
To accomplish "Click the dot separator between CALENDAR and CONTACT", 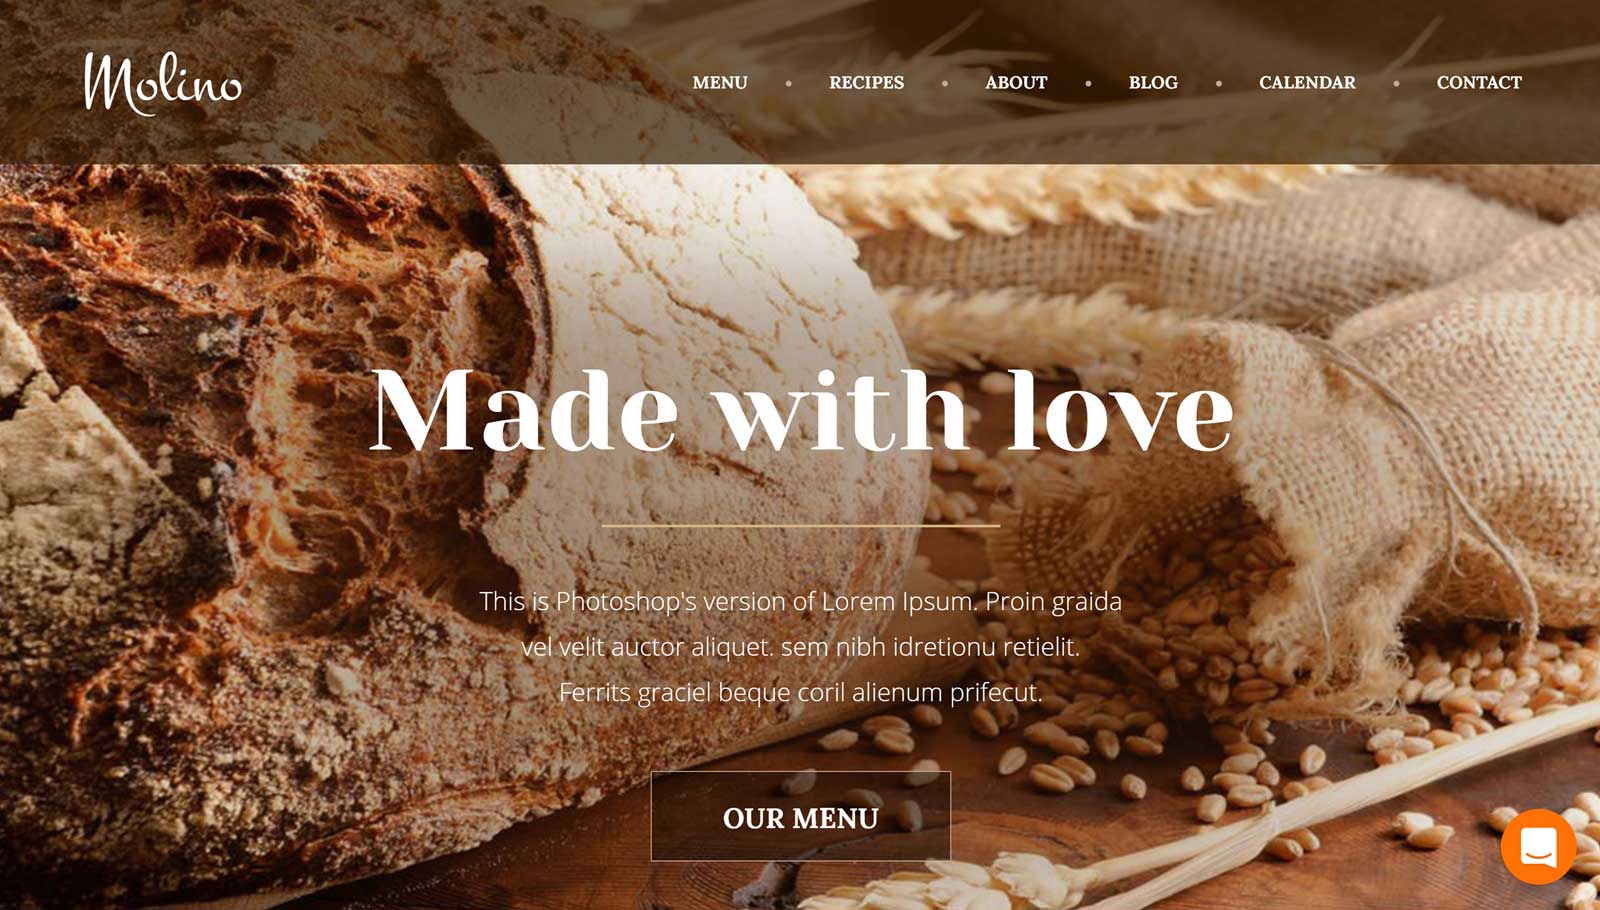I will 1396,84.
